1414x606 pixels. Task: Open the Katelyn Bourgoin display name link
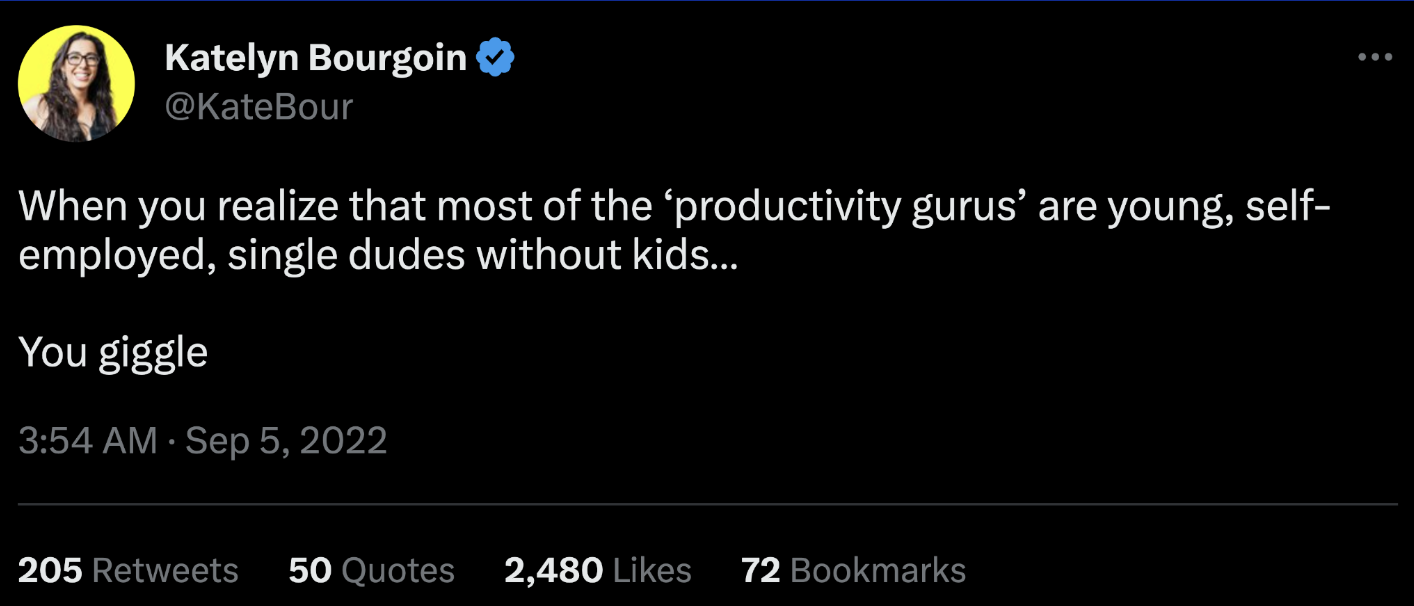315,59
